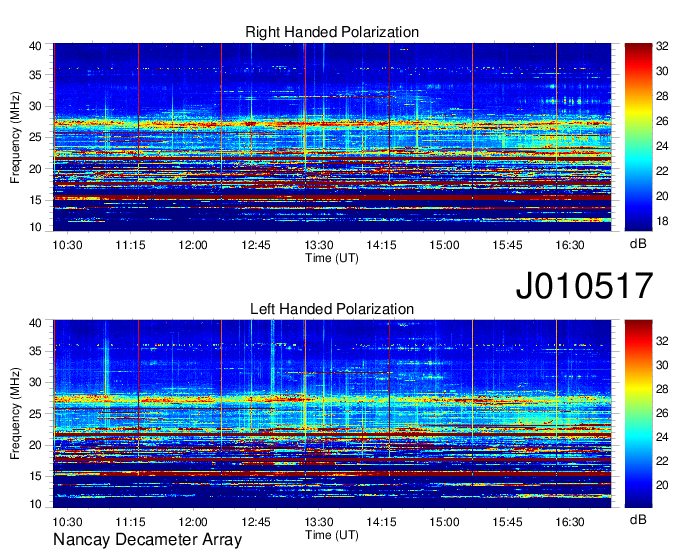Click the 40 MHz tick of Left Handed plot
Viewport: 680px width, 552px height.
tap(35, 323)
